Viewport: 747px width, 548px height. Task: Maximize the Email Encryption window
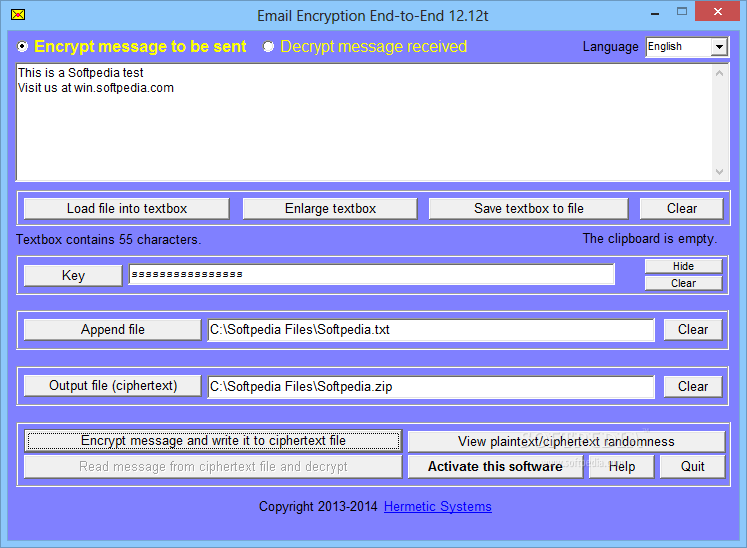click(x=682, y=12)
